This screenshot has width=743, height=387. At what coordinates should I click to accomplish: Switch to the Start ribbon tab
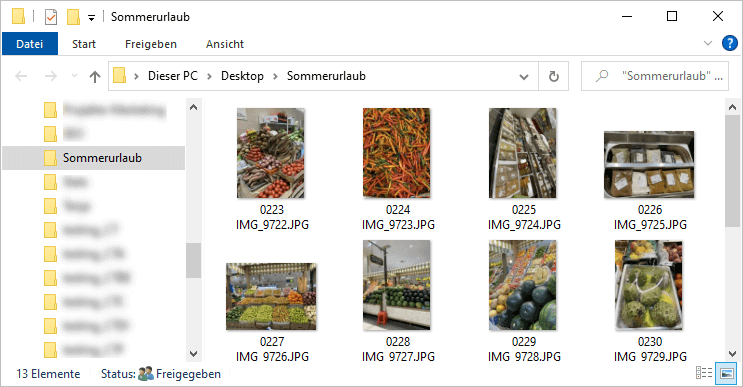click(x=84, y=44)
